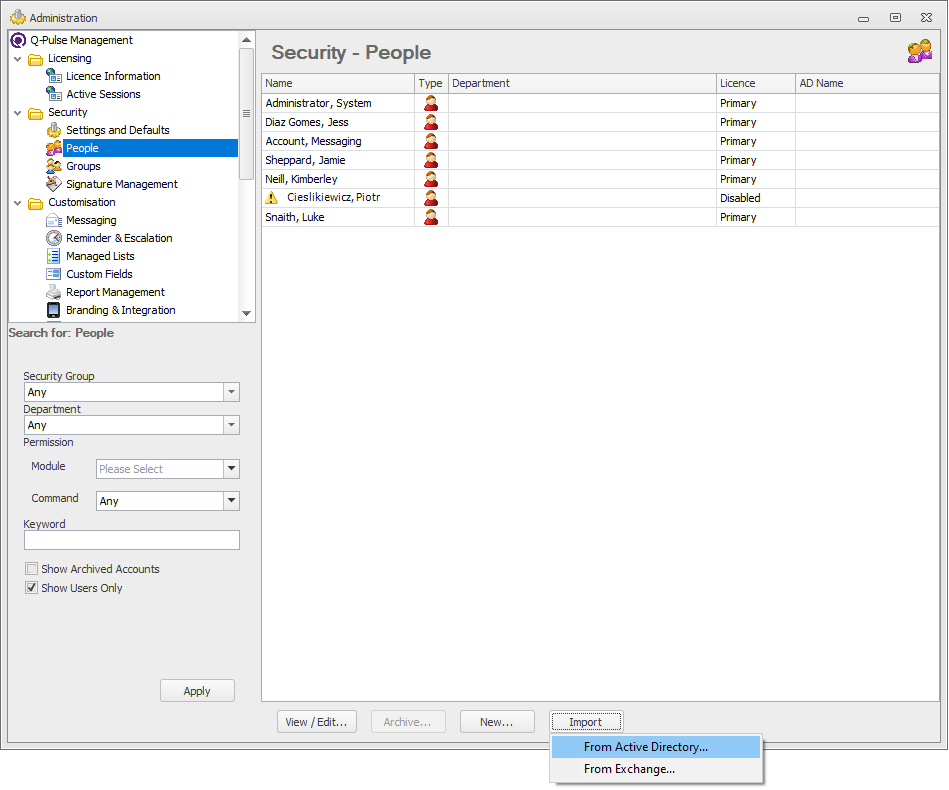Click the Report Management printer icon
949x790 pixels.
point(54,292)
